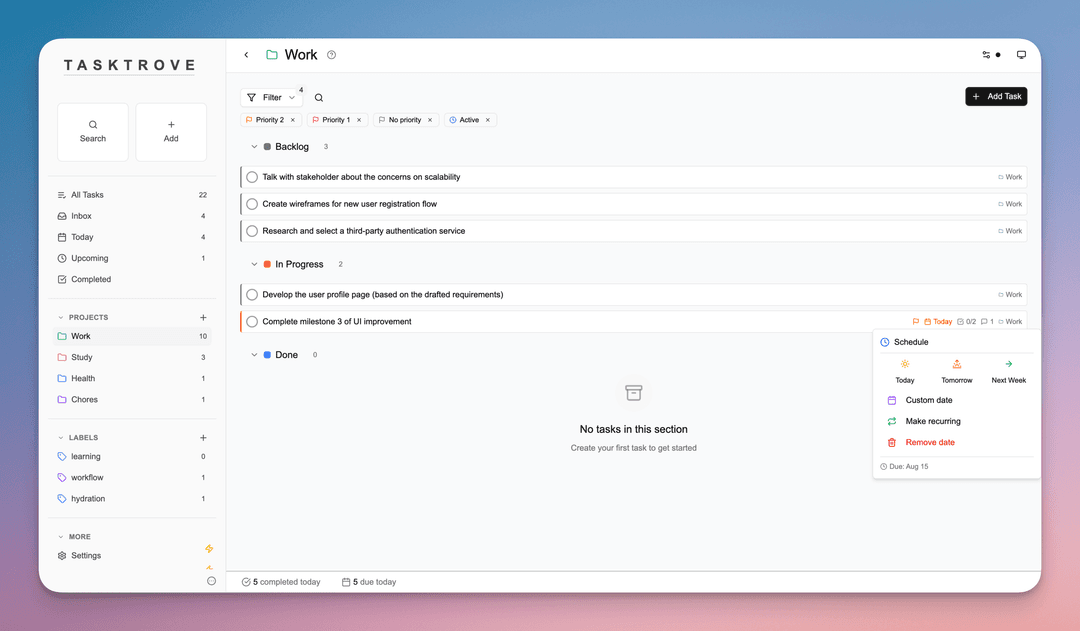Click '5 completed today' in status bar

click(281, 582)
